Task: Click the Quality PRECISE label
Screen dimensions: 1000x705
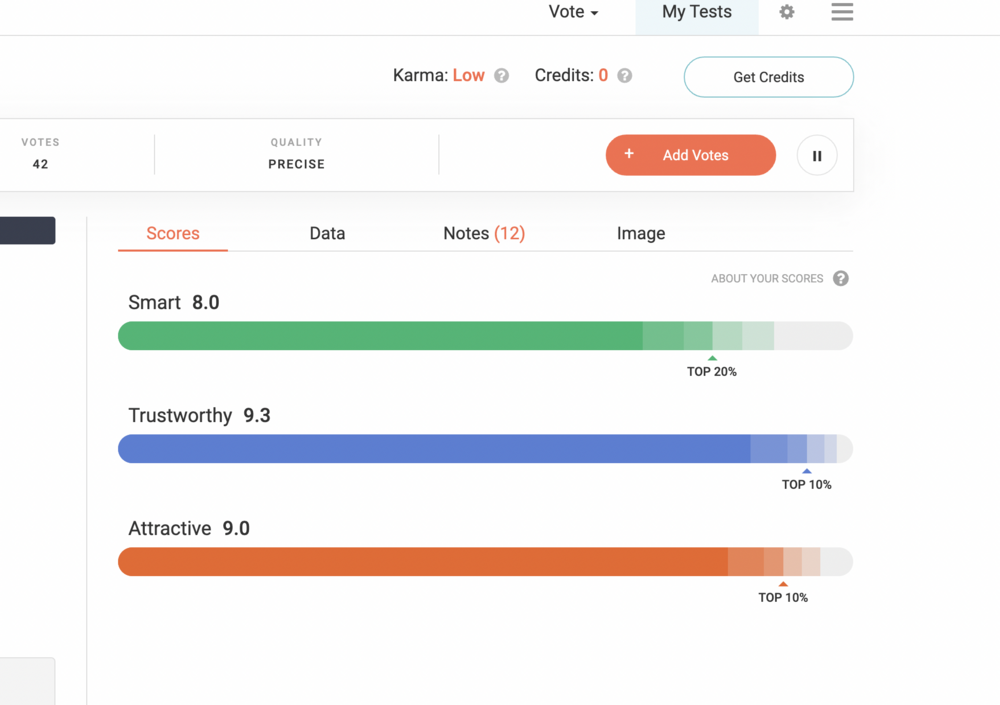Action: (297, 164)
